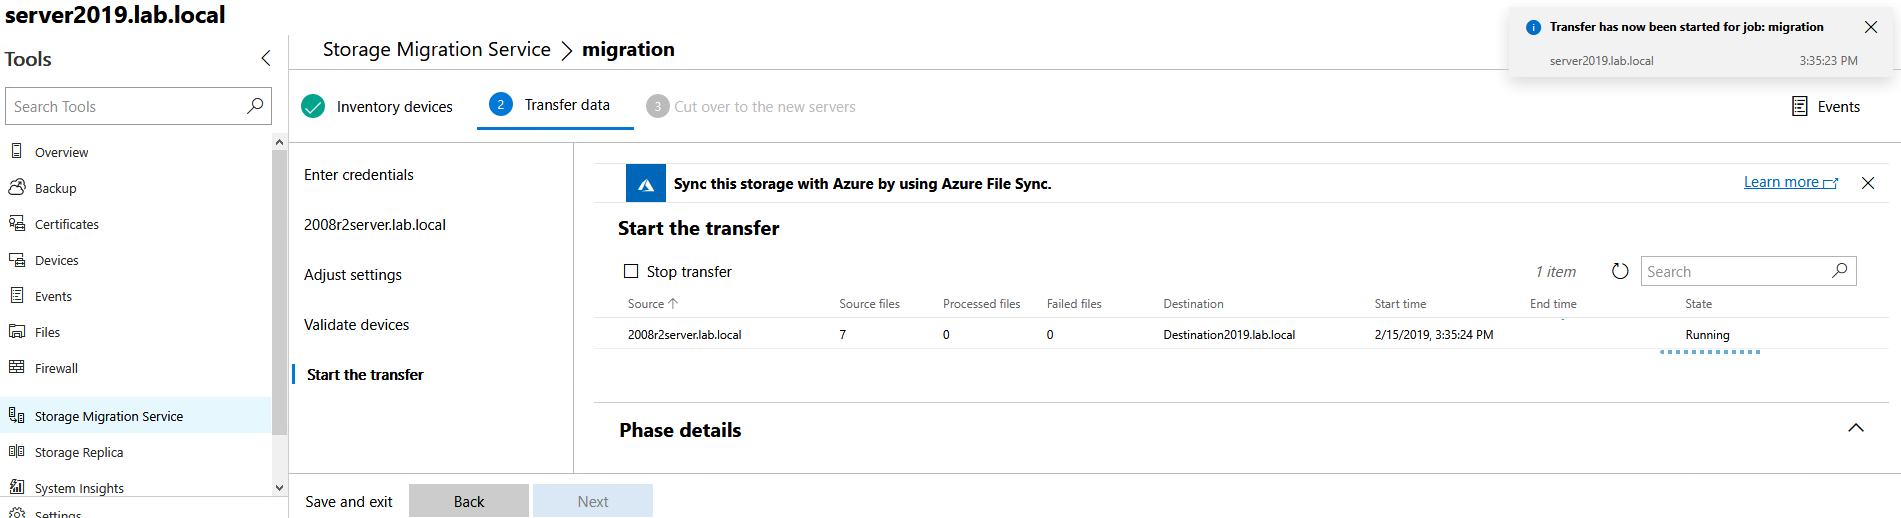Click the Running state cell
This screenshot has height=518, width=1901.
point(1707,334)
